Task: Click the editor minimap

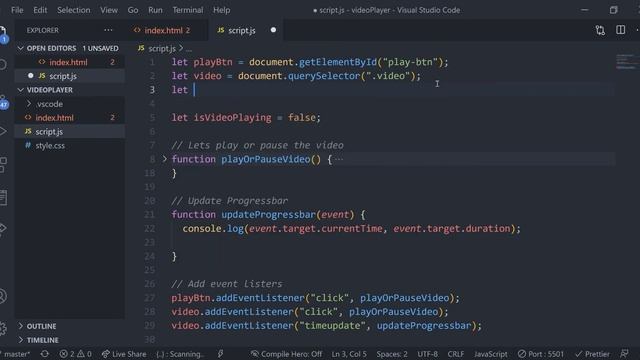Action: (x=627, y=62)
